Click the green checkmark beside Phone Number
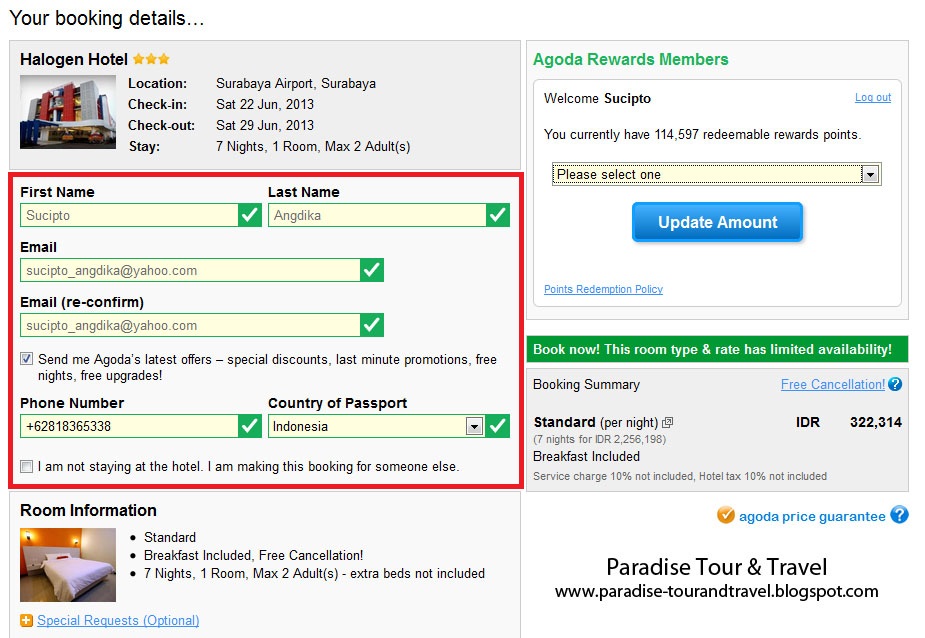The image size is (925, 638). pyautogui.click(x=250, y=426)
